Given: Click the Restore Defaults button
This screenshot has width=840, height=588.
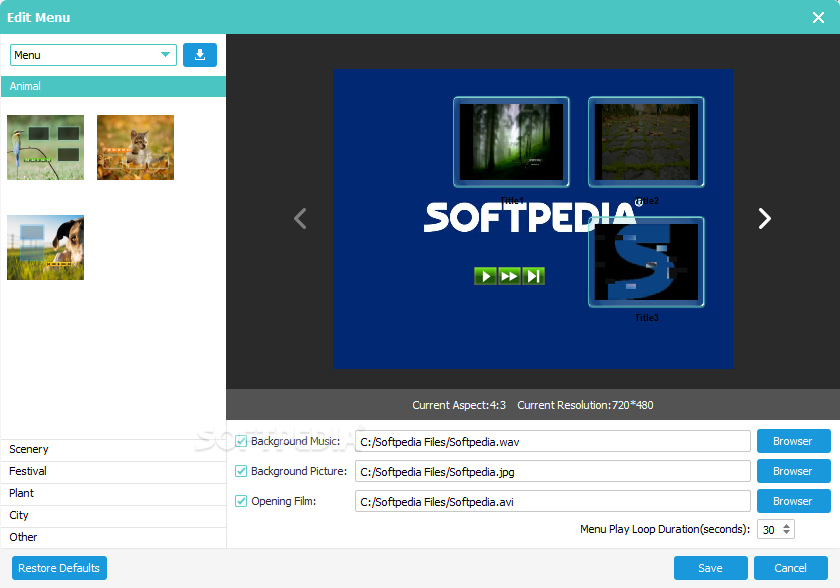Looking at the screenshot, I should click(59, 568).
